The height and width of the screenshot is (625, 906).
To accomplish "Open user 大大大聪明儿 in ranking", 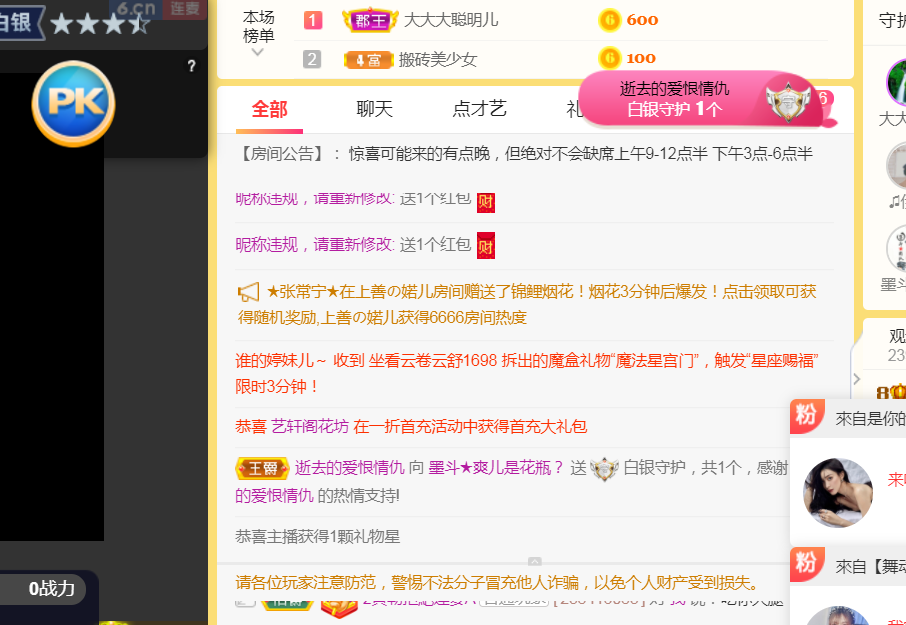I will point(451,20).
